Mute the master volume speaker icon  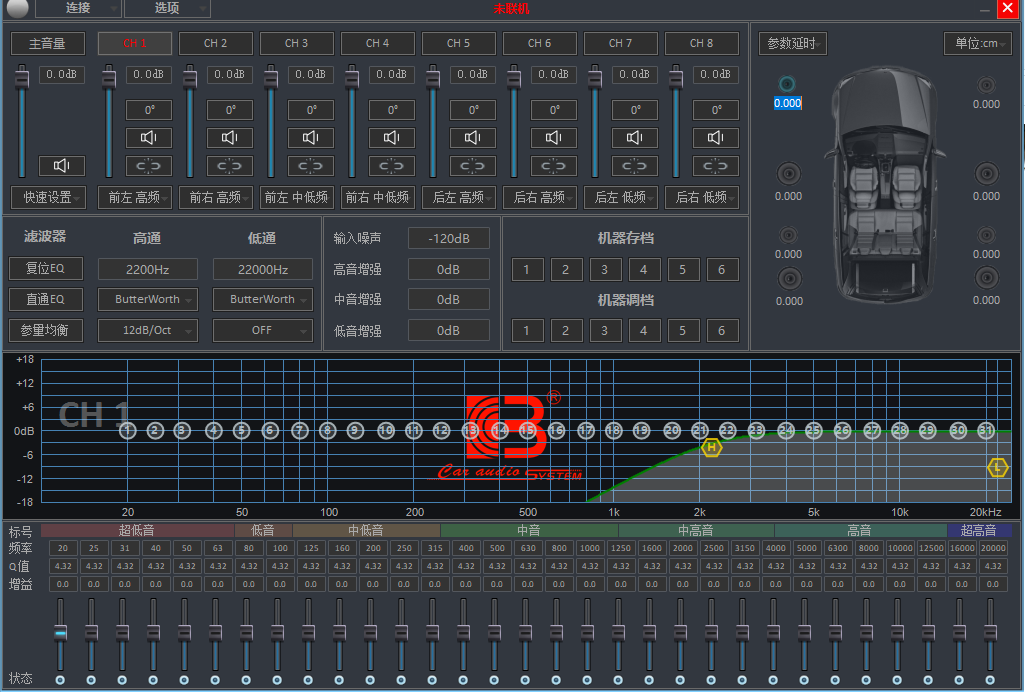(x=61, y=165)
